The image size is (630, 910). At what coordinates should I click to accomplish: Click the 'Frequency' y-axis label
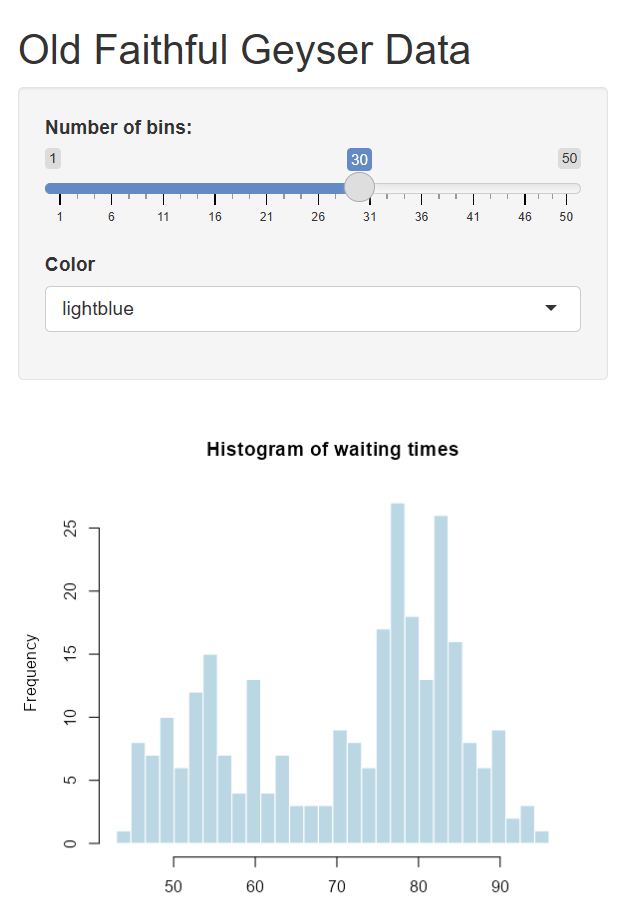click(x=31, y=672)
